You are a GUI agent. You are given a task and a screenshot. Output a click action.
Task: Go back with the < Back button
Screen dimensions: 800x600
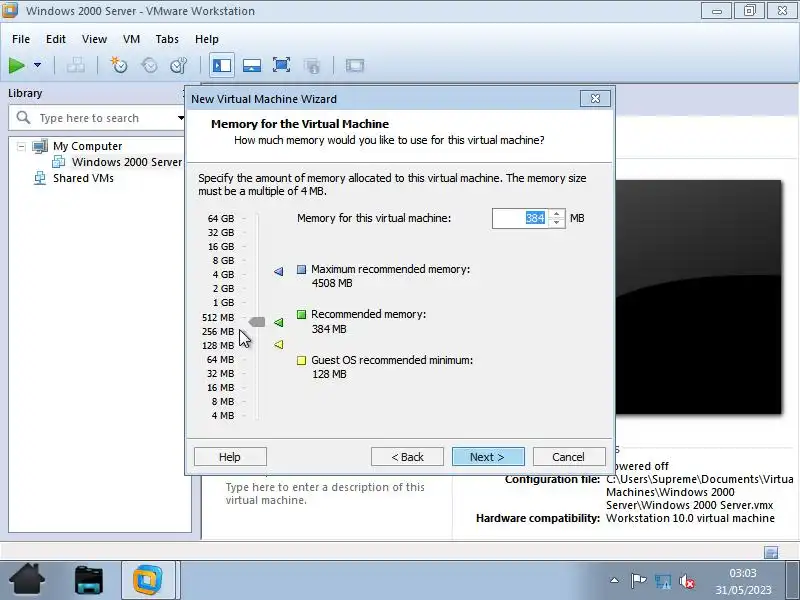click(407, 457)
